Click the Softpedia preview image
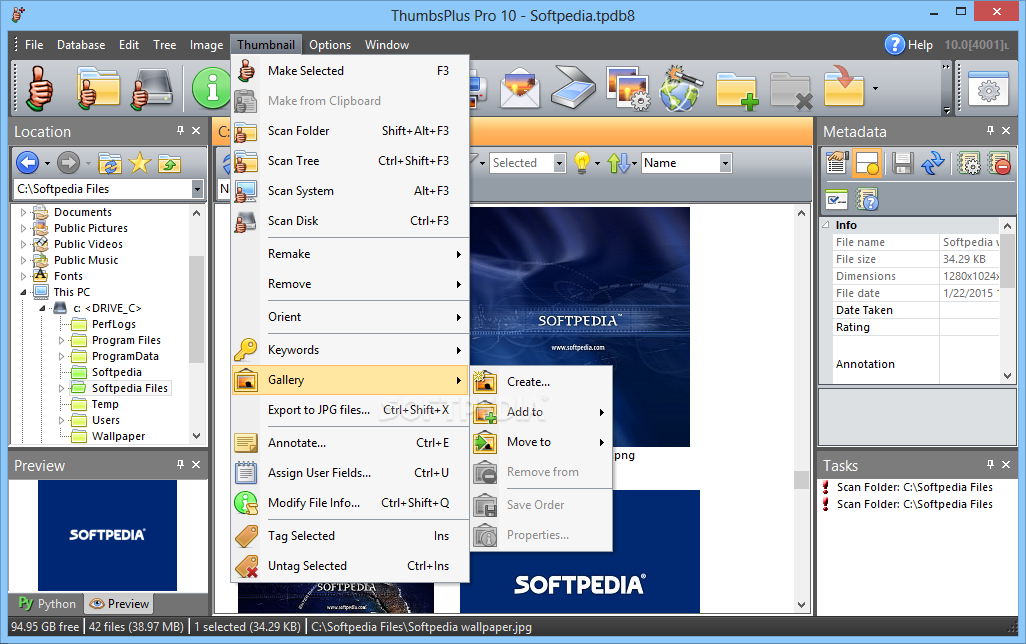 107,535
